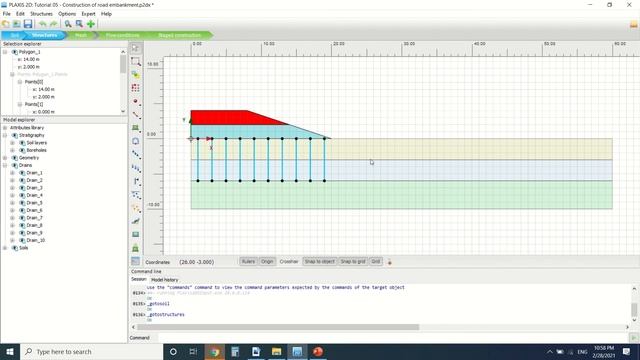The image size is (640, 360).
Task: Select the create line tool
Action: click(x=136, y=115)
